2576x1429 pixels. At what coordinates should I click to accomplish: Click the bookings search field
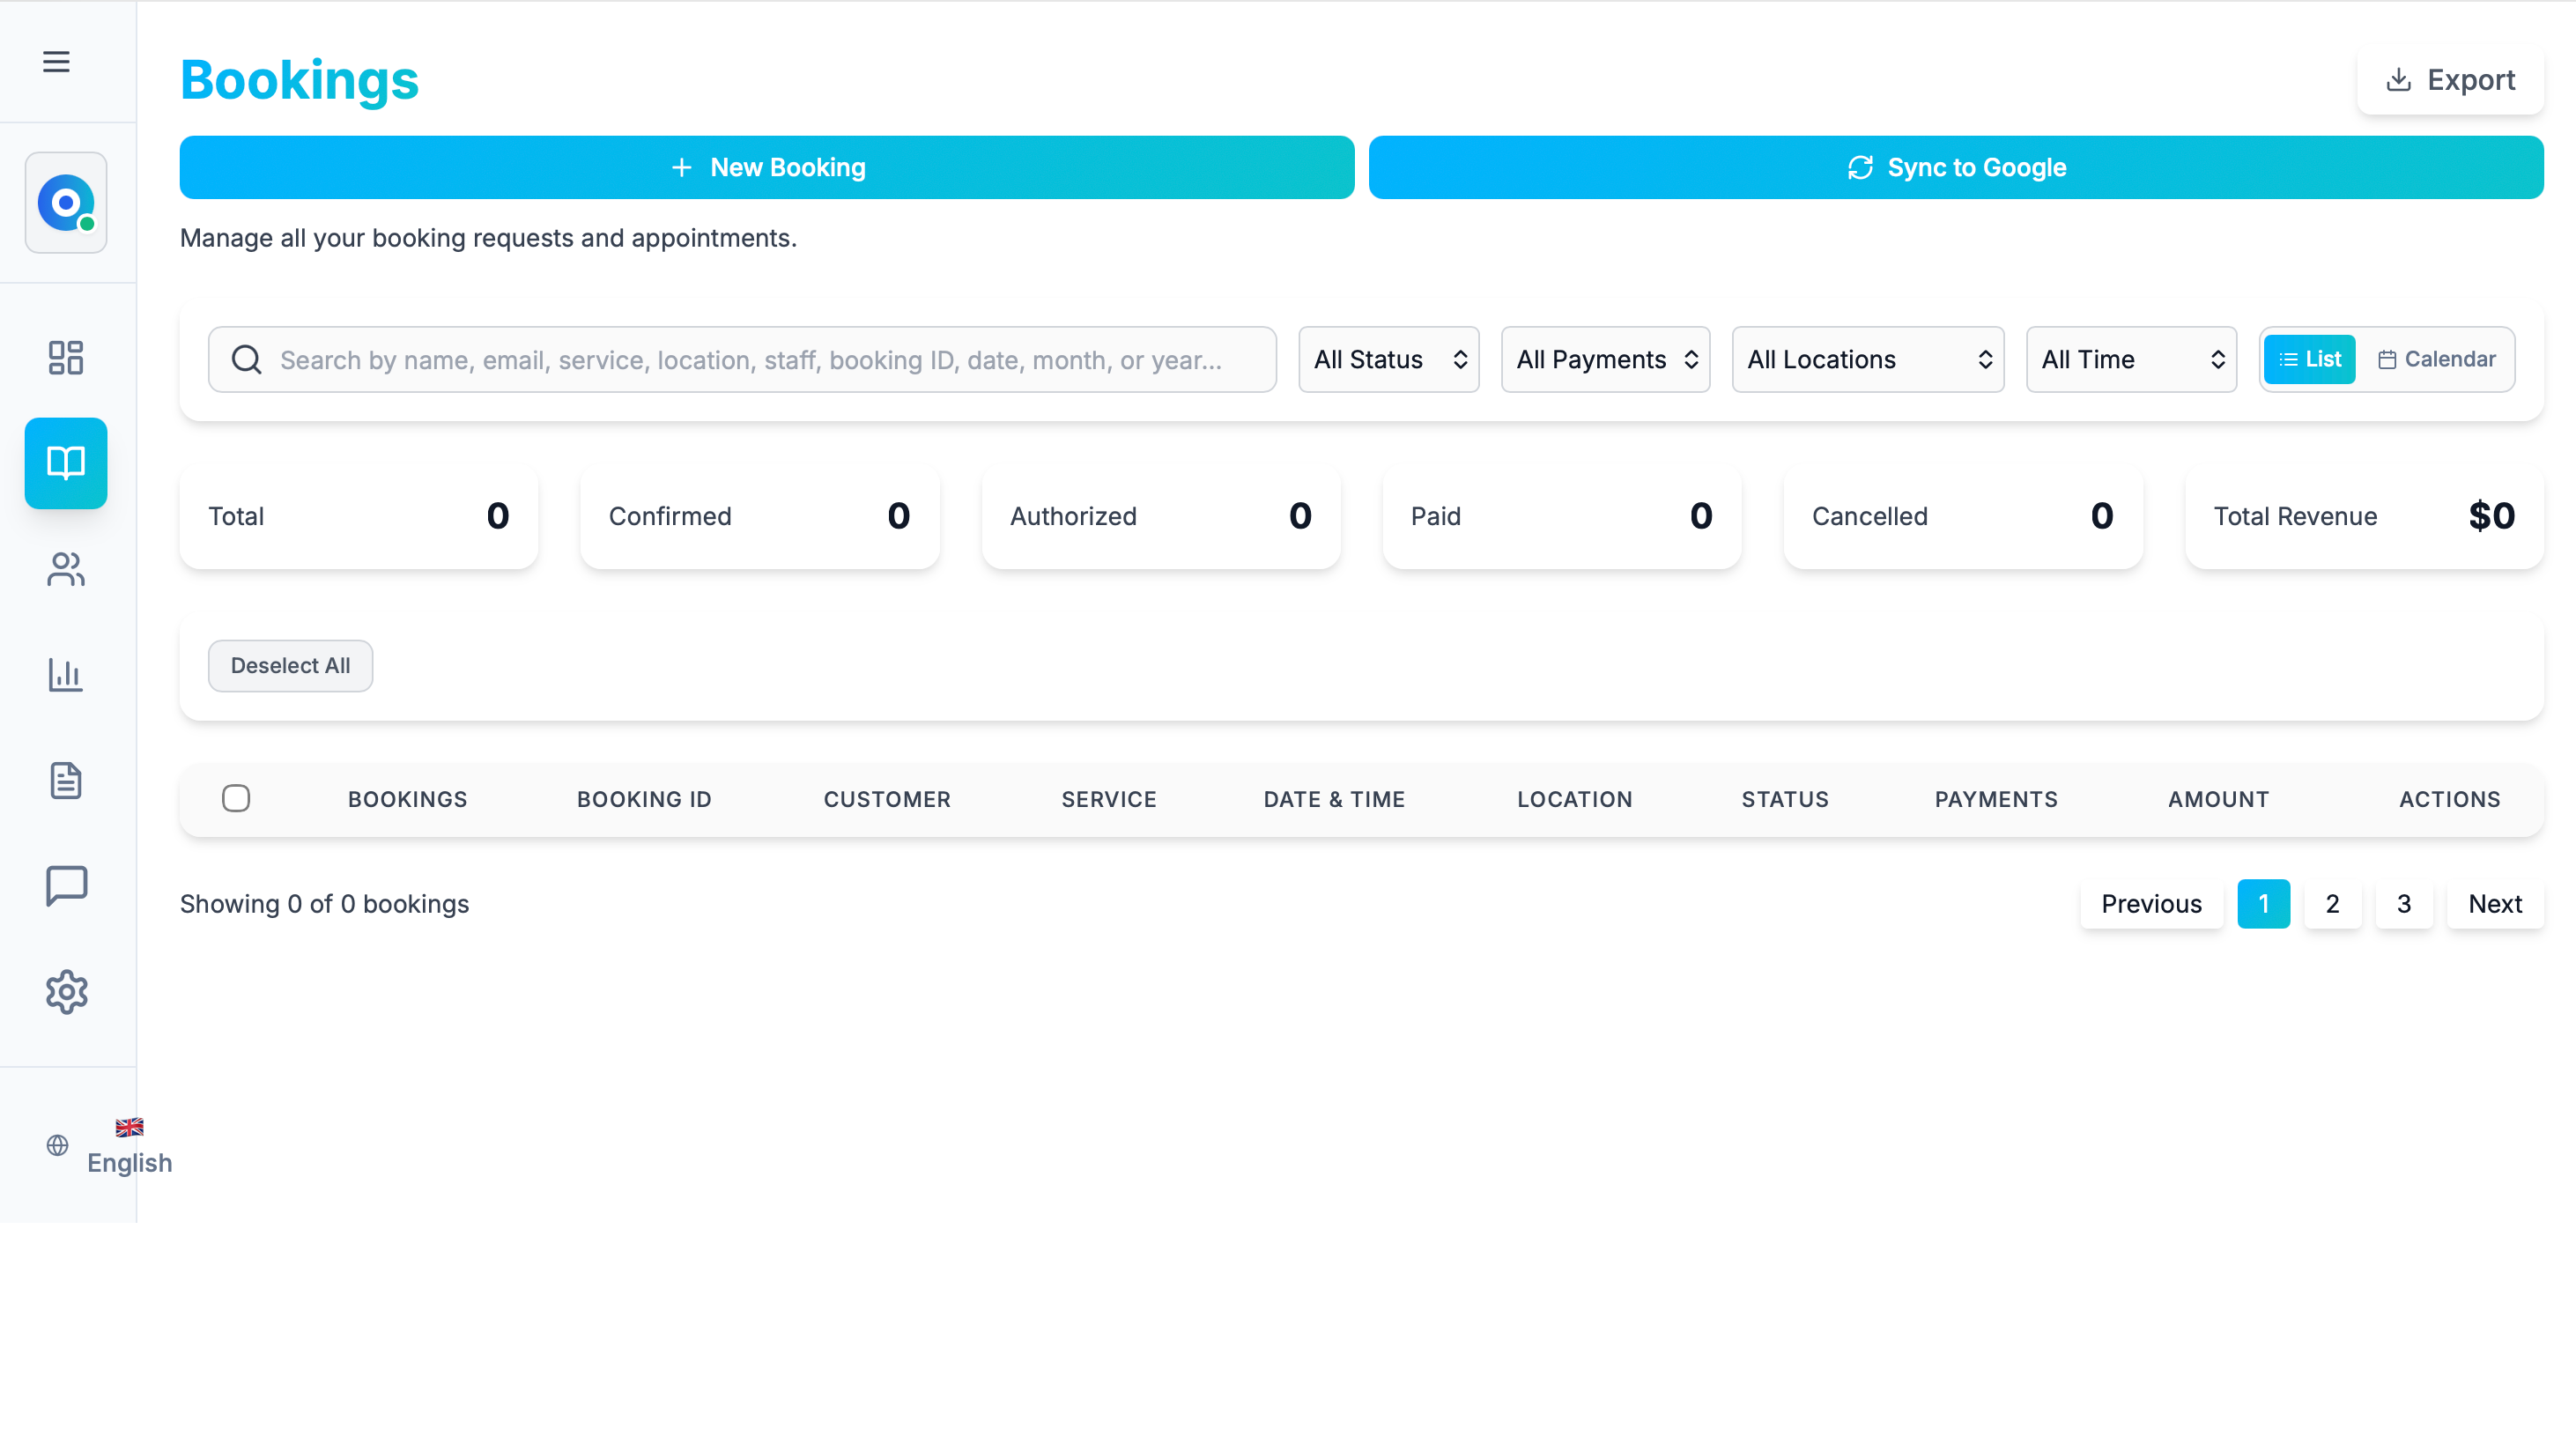click(x=750, y=360)
